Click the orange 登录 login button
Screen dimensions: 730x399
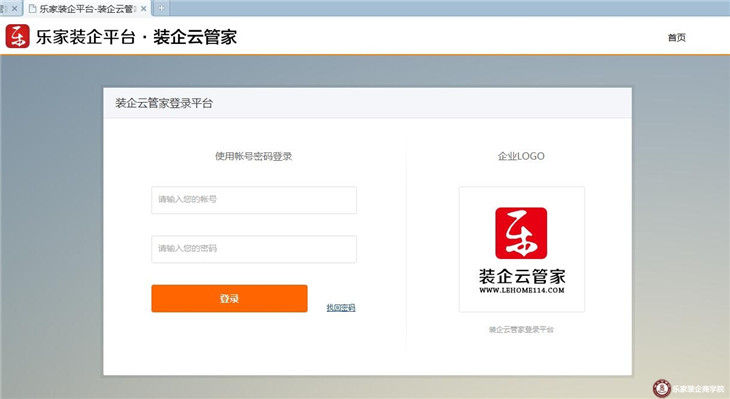(229, 298)
